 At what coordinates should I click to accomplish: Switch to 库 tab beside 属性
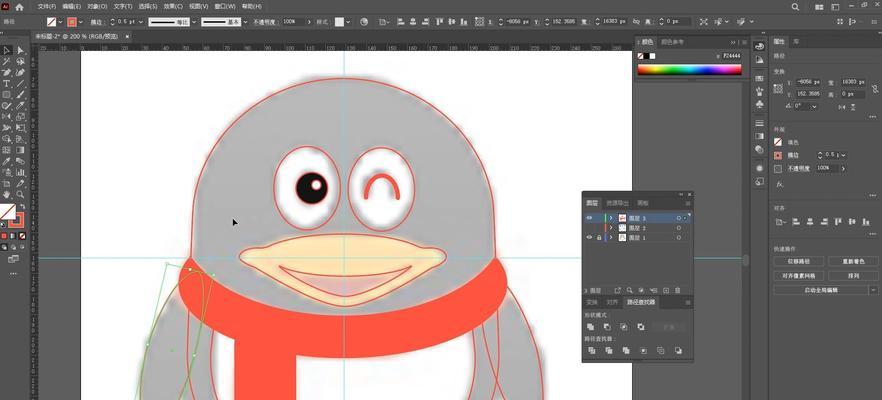796,42
